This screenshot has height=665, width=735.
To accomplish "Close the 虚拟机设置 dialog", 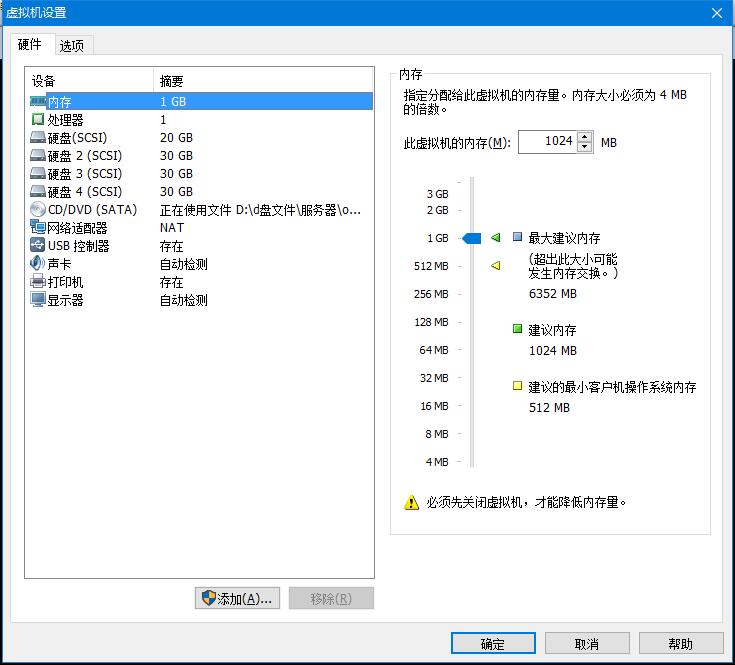I will tap(717, 13).
